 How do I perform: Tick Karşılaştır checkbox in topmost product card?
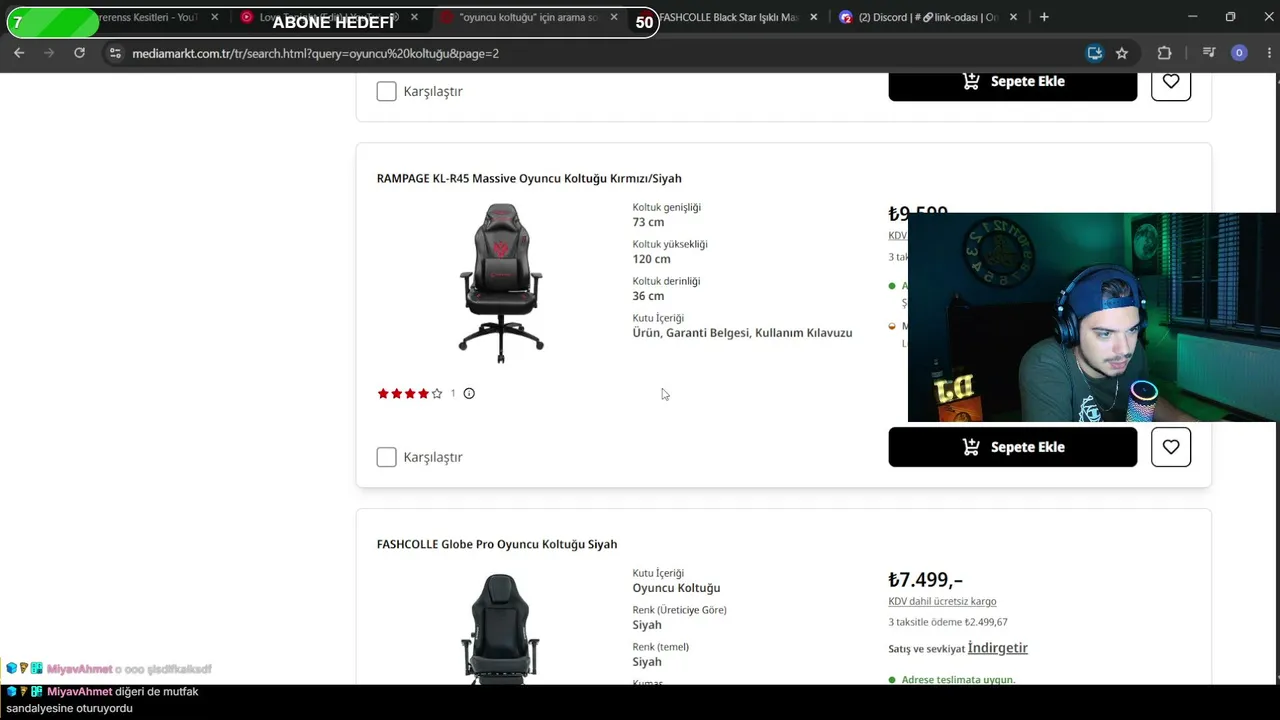tap(386, 91)
